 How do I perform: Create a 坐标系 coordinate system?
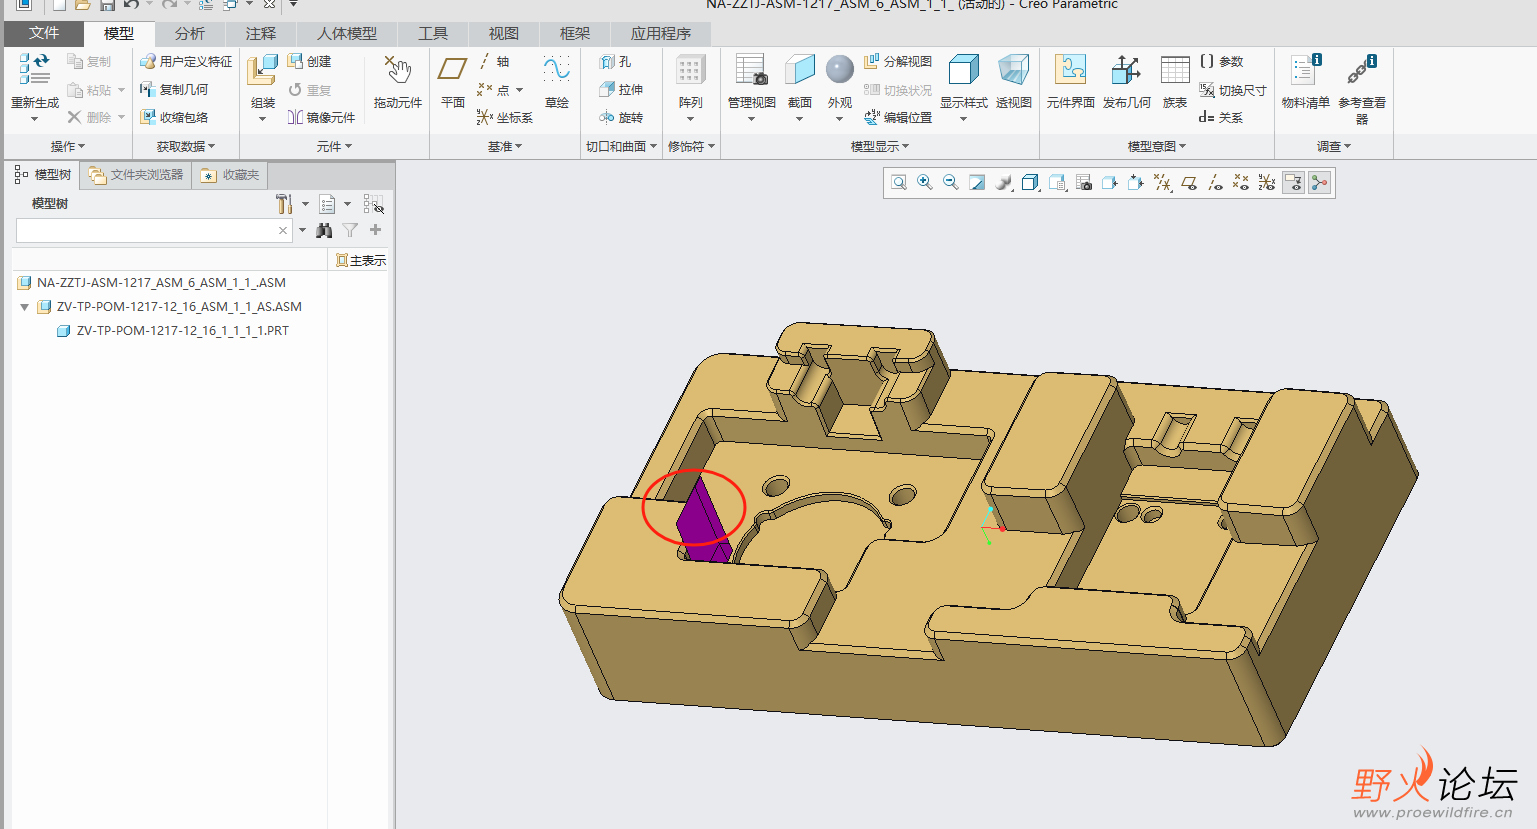click(505, 118)
